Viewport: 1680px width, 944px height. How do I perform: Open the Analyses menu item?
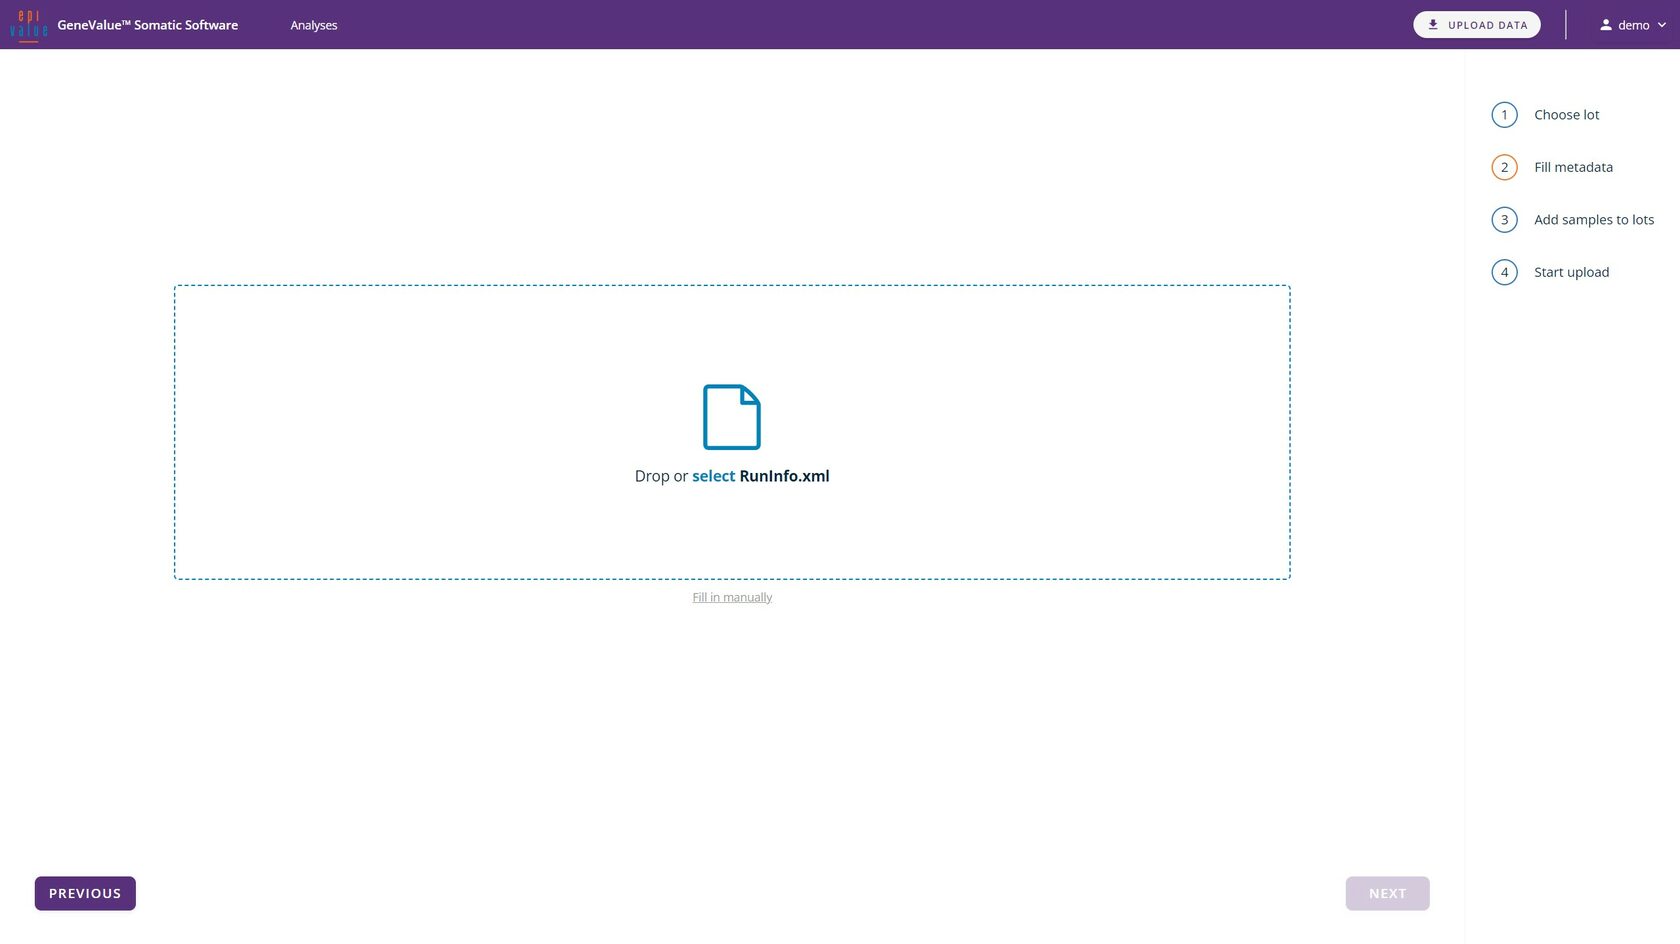coord(313,25)
